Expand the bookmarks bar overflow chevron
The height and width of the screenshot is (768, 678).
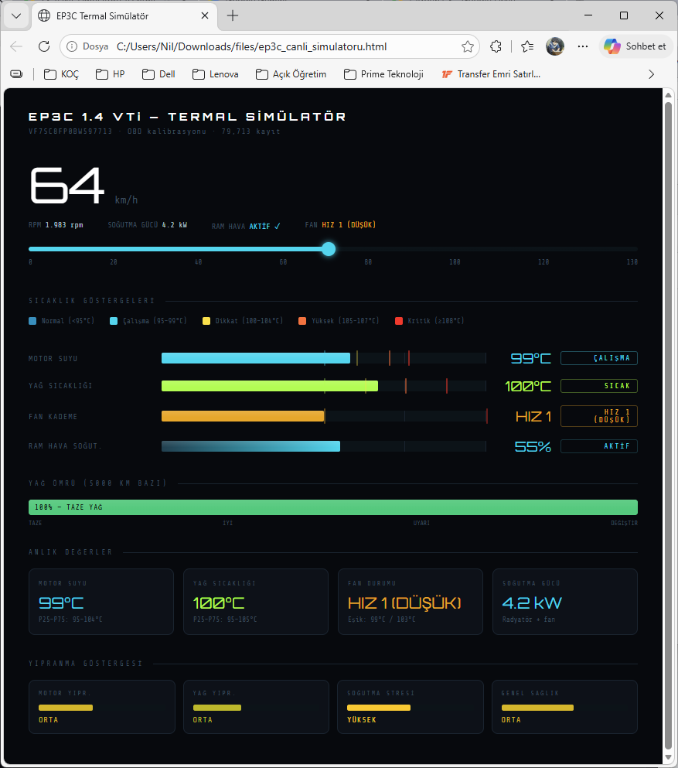pos(652,74)
